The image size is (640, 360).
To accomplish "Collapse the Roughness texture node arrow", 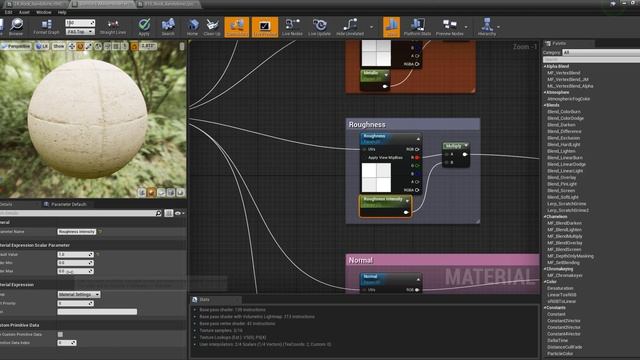I will point(418,139).
